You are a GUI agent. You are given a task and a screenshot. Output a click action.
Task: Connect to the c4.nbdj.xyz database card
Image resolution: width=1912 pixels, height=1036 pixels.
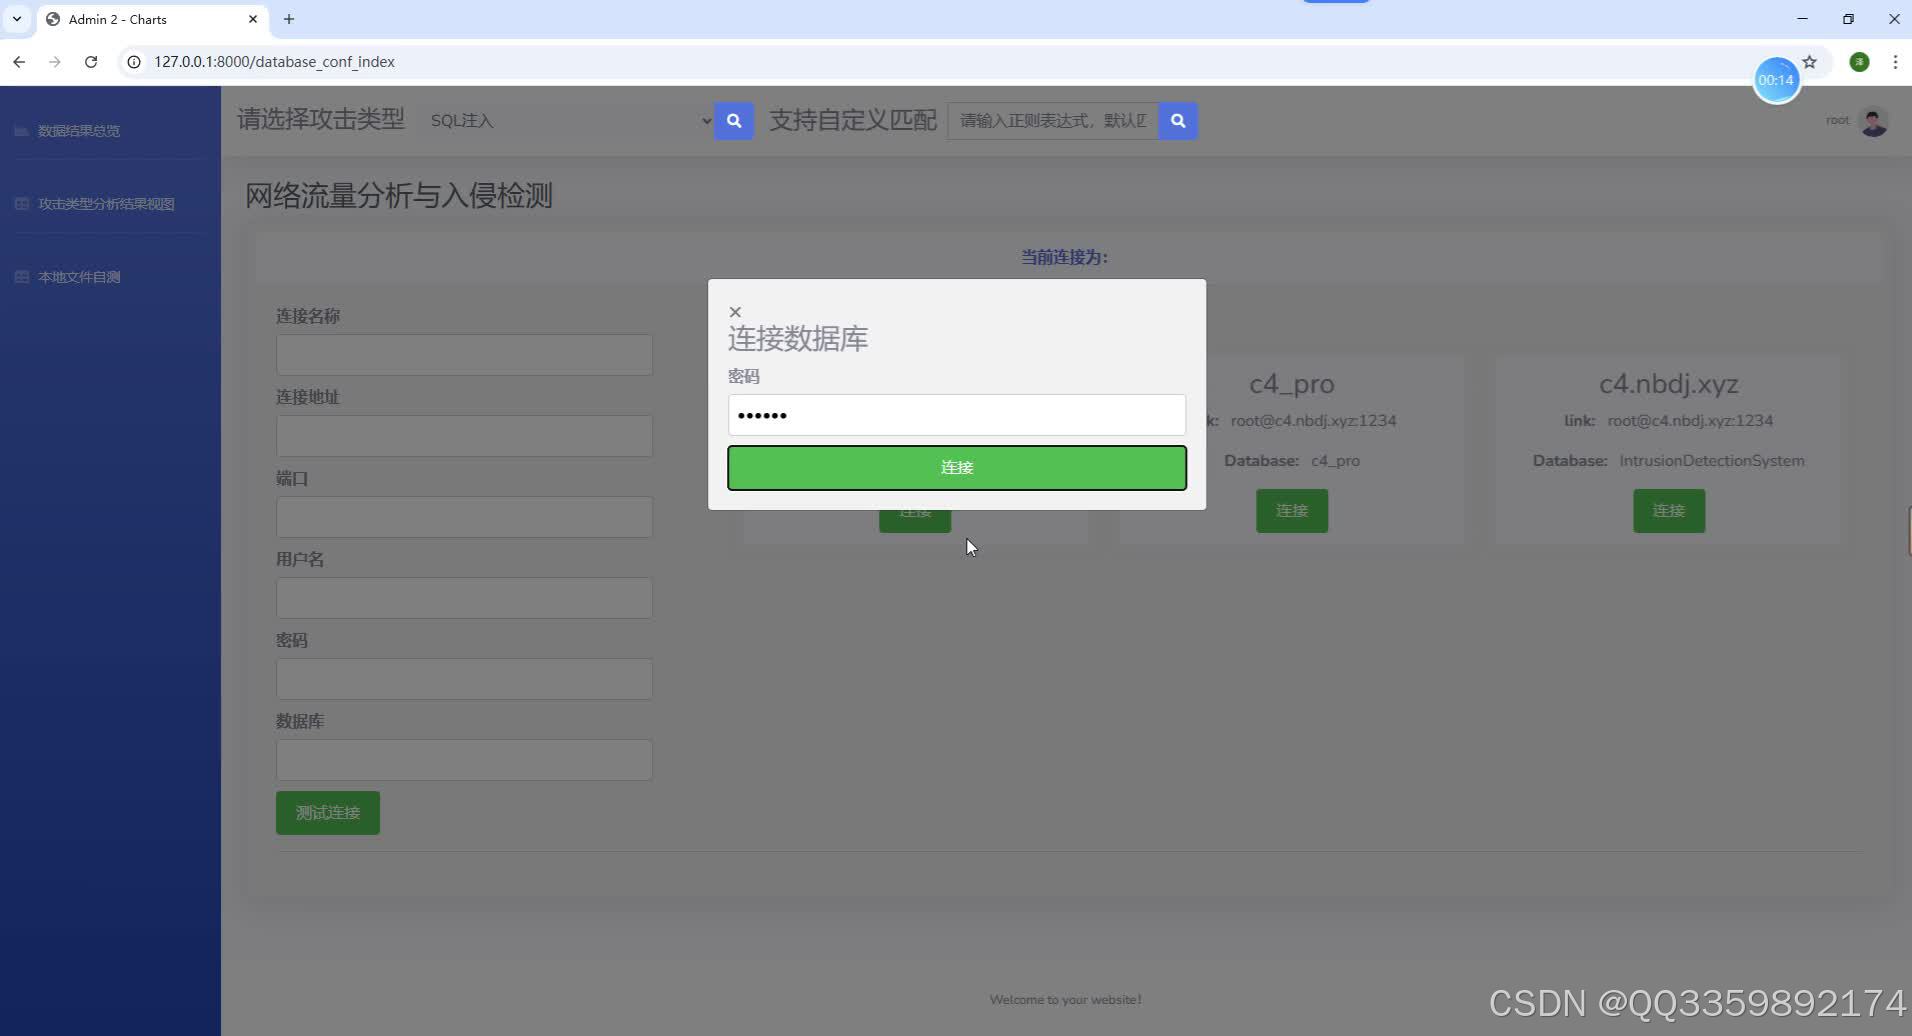click(x=1668, y=510)
